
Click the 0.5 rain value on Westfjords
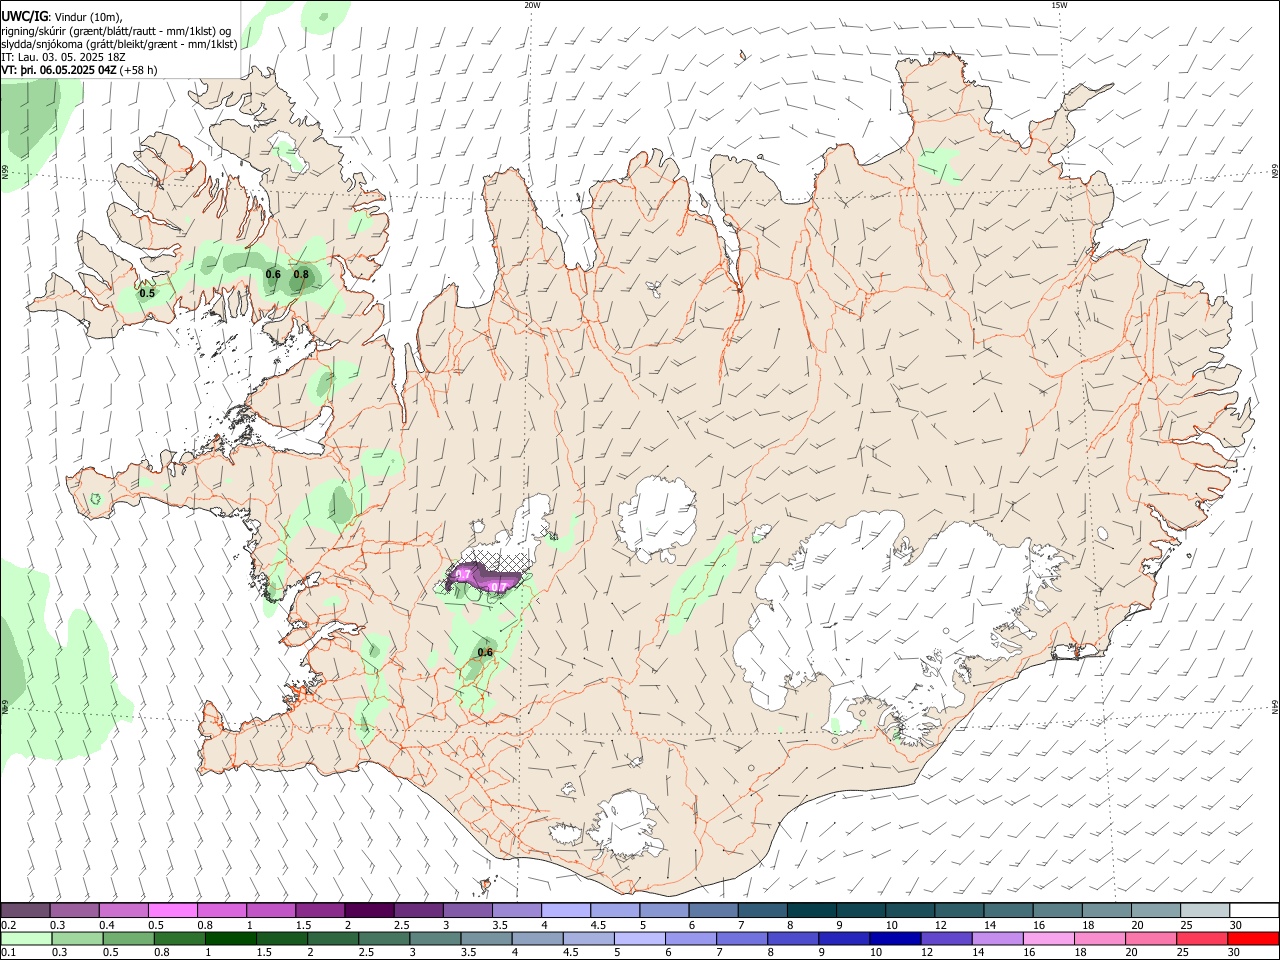147,294
